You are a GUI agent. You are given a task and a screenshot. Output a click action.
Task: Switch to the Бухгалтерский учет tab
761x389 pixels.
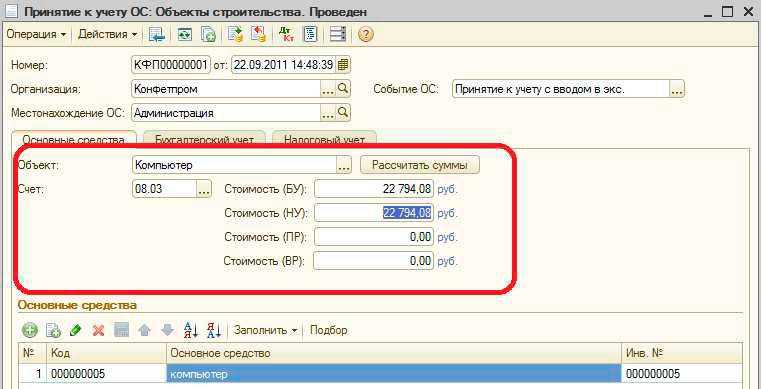pos(204,139)
